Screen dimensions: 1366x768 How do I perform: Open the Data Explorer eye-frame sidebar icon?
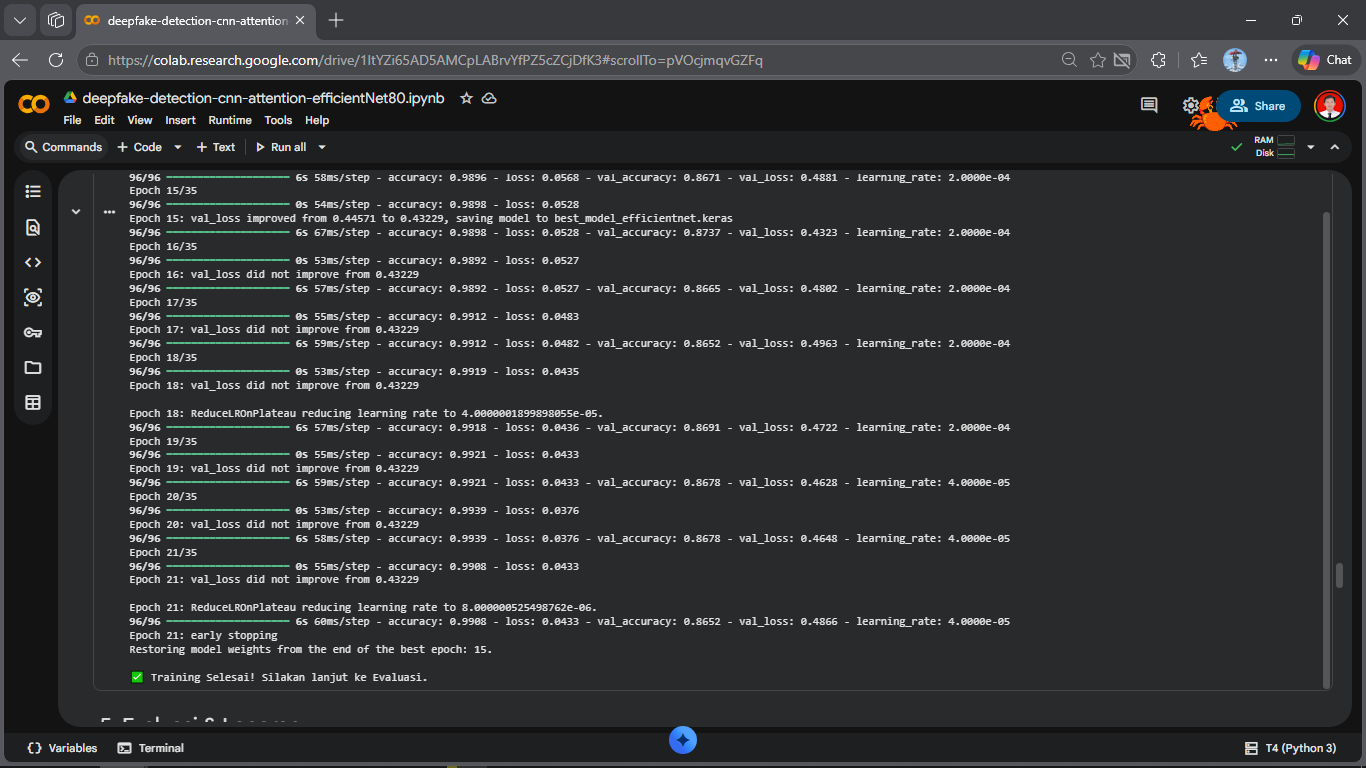[33, 297]
